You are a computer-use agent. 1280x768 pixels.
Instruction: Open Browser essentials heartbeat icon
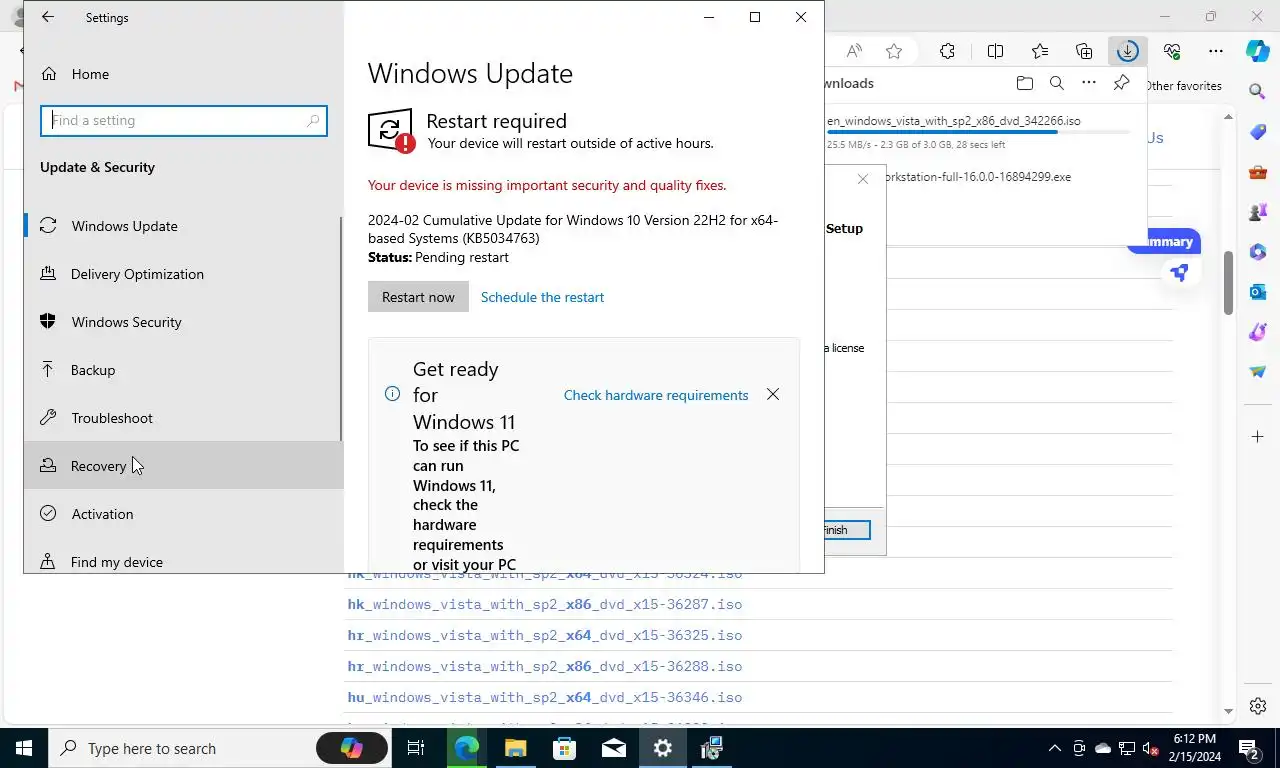coord(1172,51)
